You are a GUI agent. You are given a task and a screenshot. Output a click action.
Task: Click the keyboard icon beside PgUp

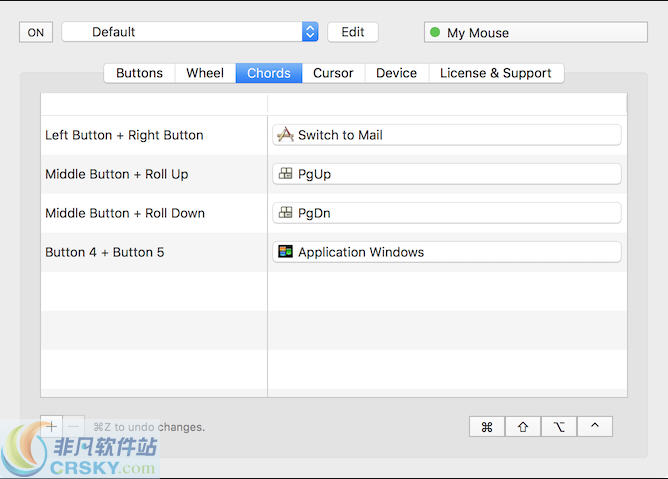tap(285, 173)
